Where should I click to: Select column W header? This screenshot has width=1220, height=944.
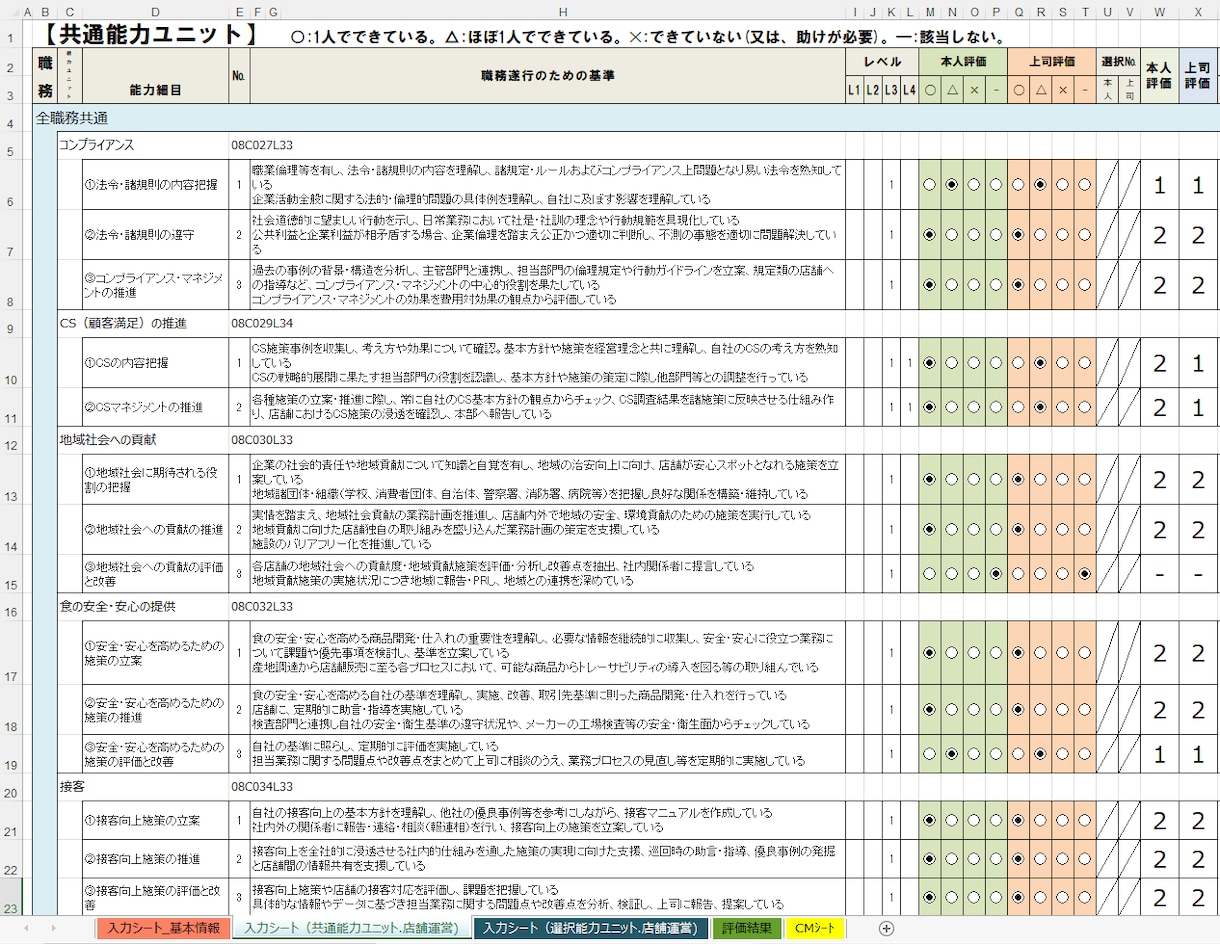[x=1159, y=11]
